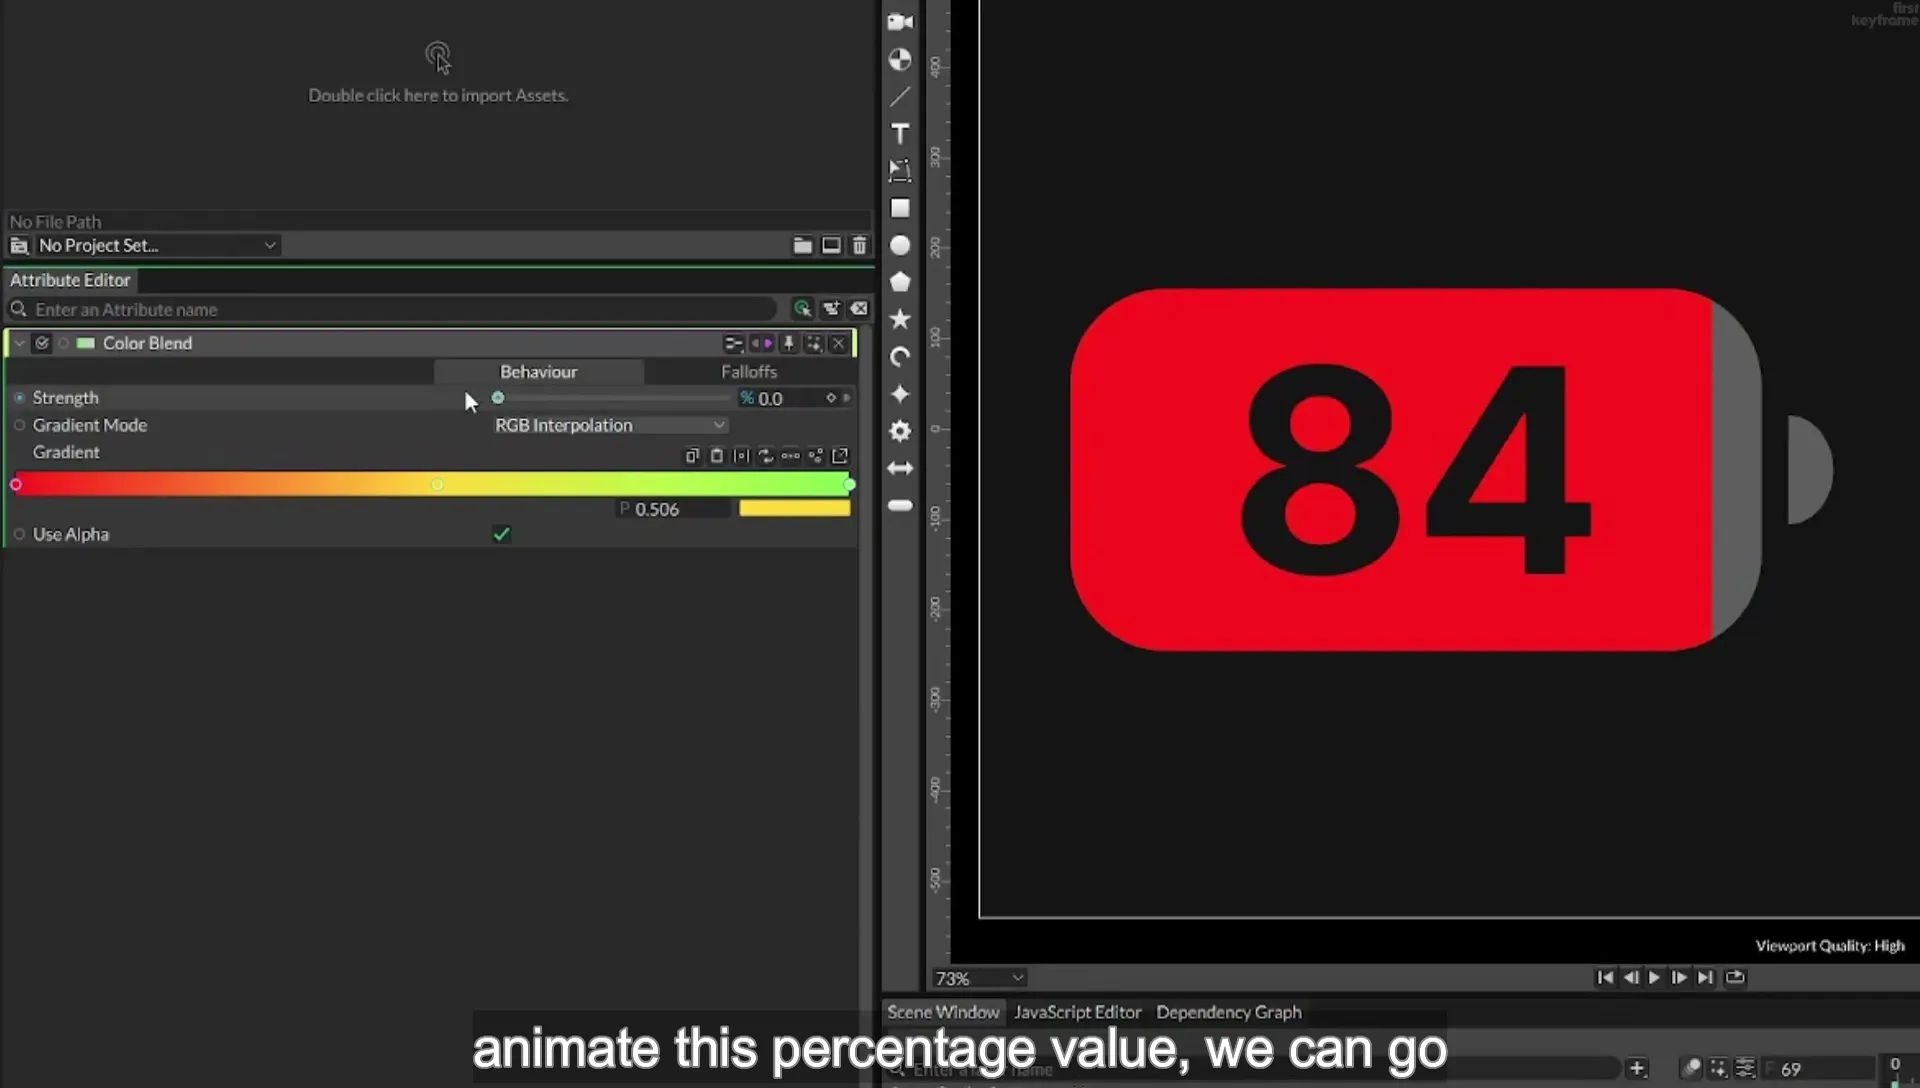Toggle the Use Alpha checkbox
This screenshot has width=1920, height=1088.
click(x=501, y=534)
